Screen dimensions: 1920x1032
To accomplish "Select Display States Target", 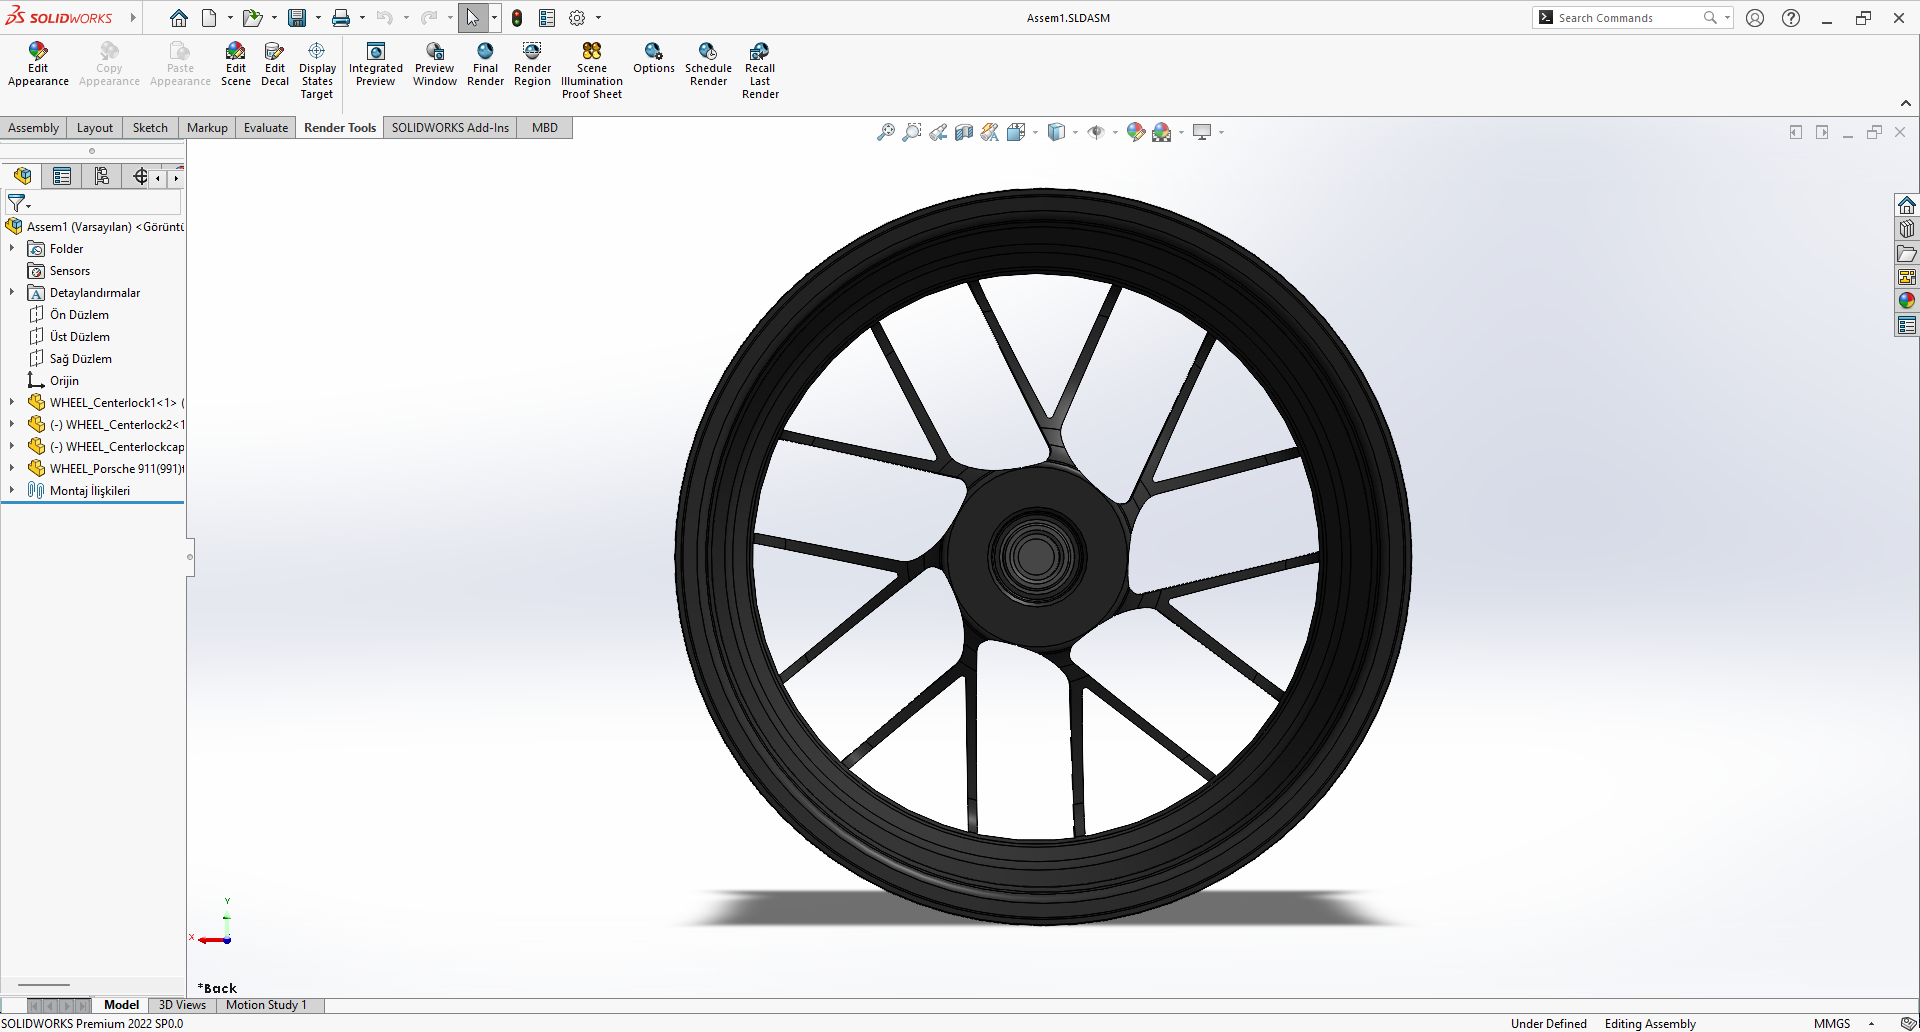I will [x=317, y=71].
